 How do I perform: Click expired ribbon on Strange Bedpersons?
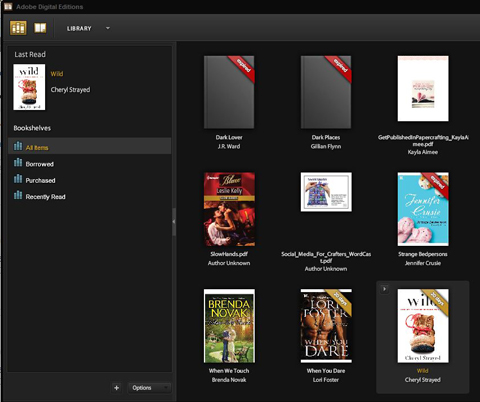(437, 183)
